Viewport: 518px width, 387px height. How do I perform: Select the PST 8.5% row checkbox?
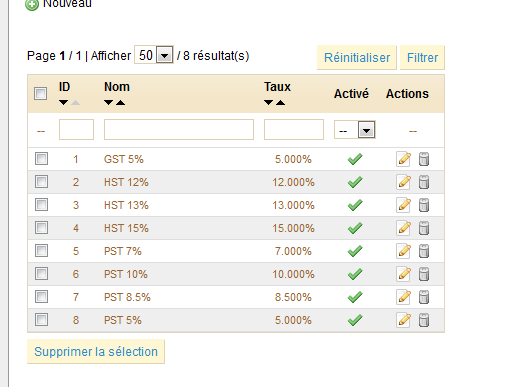tap(41, 297)
